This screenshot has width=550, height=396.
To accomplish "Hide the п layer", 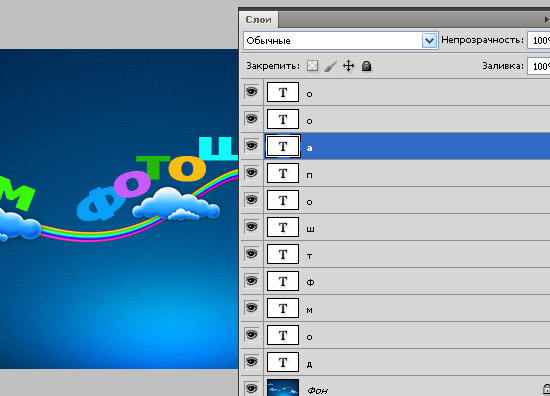I will point(251,173).
